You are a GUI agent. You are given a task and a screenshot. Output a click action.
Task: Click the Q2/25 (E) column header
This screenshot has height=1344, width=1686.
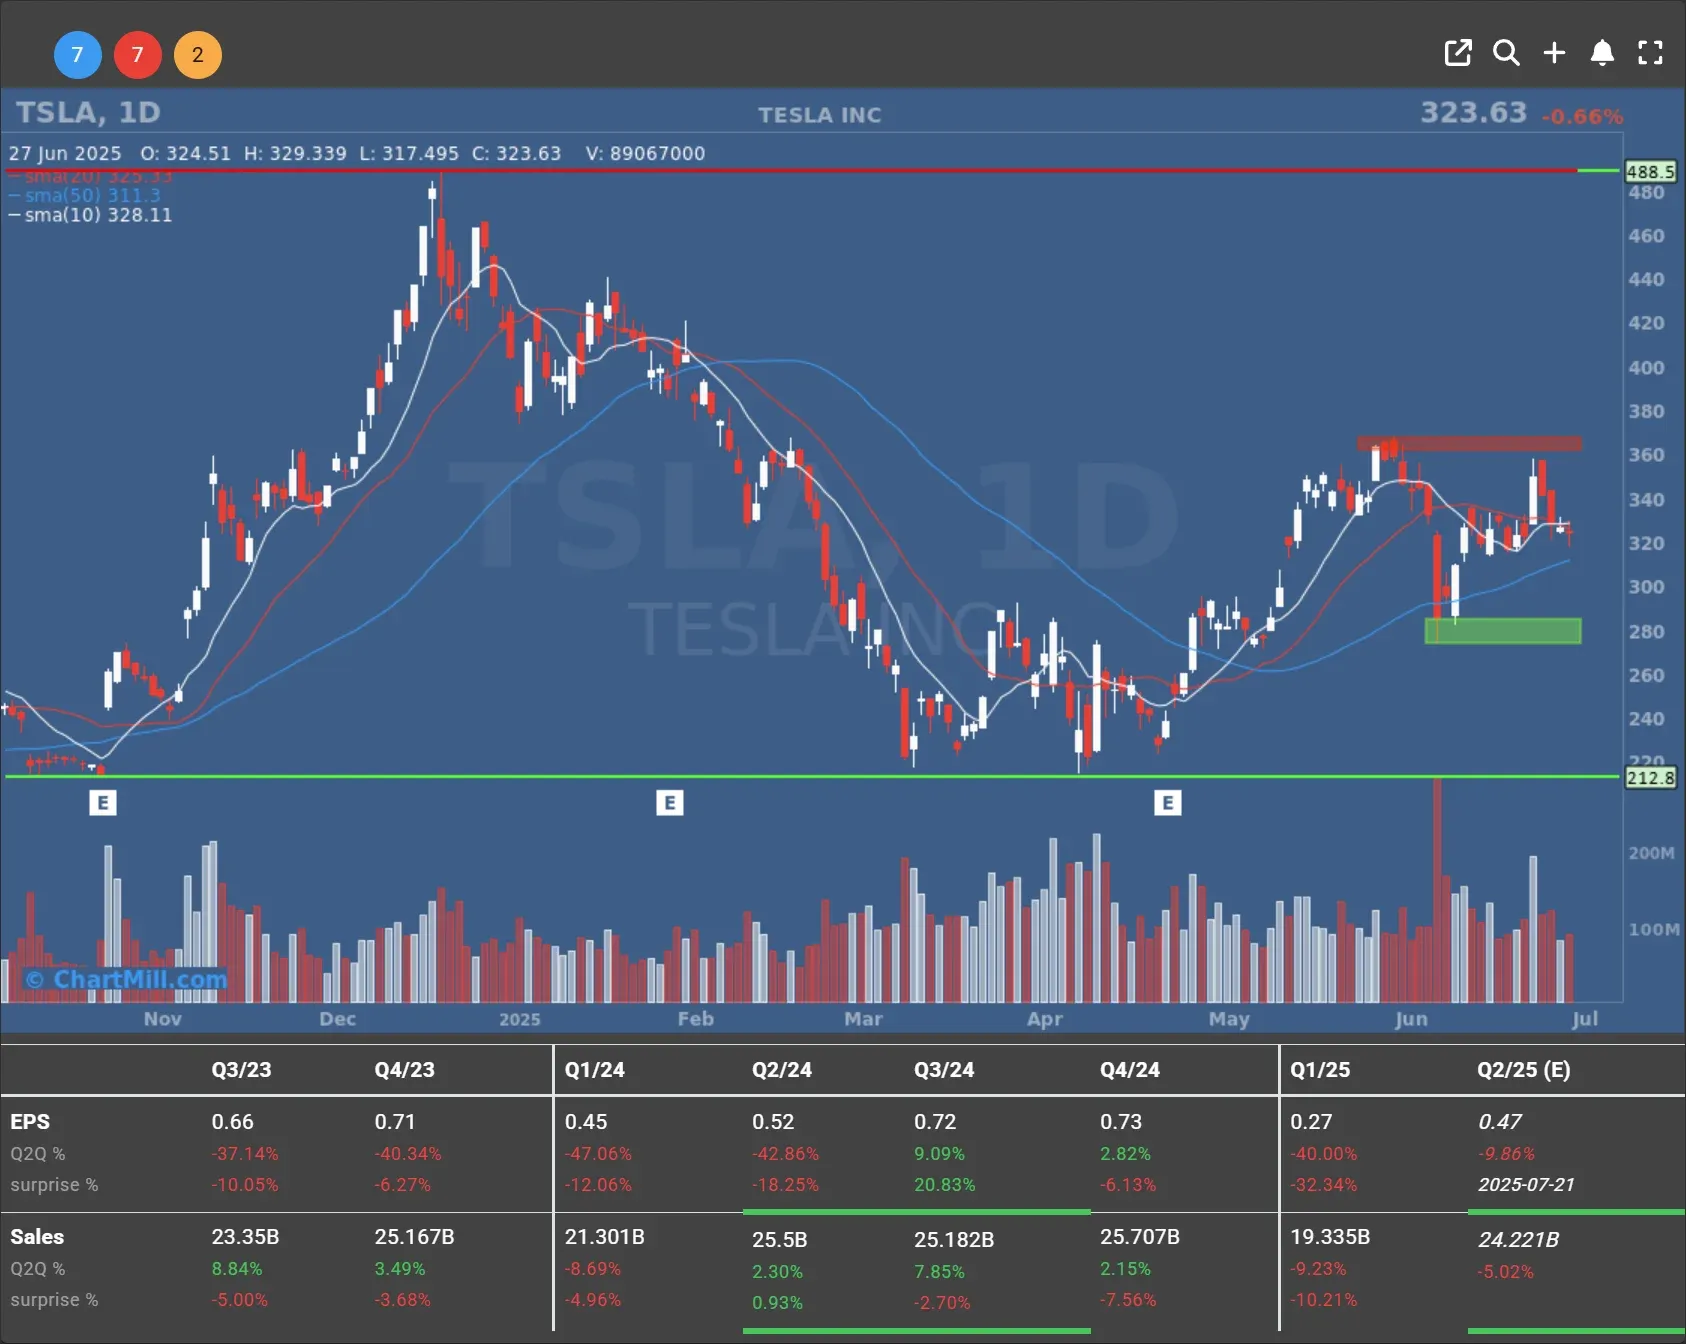tap(1524, 1070)
